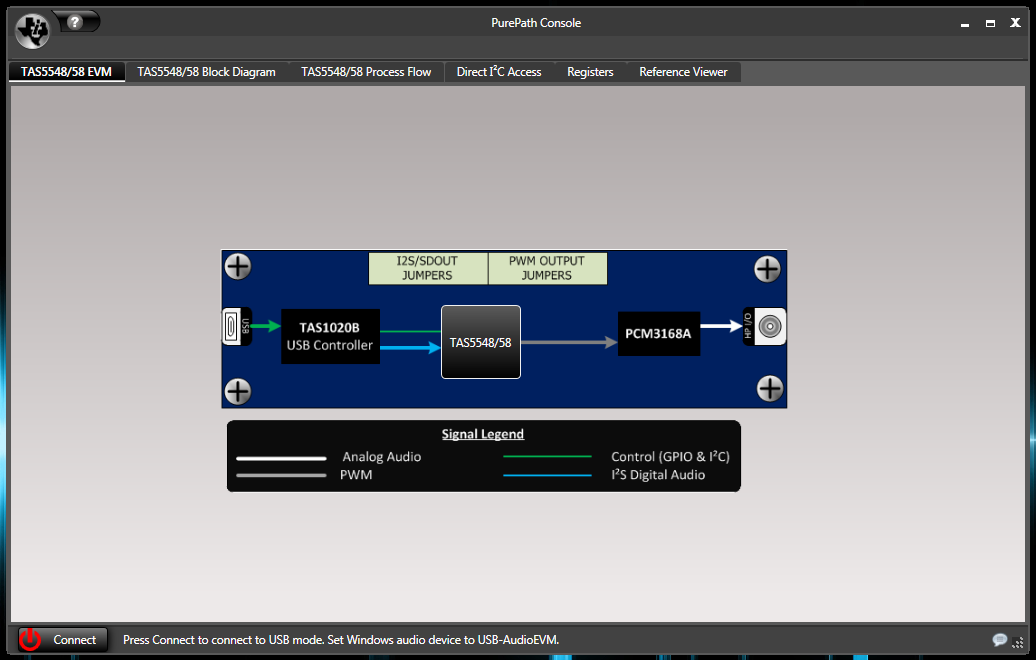
Task: Switch to the TAS5548/58 Process Flow tab
Action: tap(366, 71)
